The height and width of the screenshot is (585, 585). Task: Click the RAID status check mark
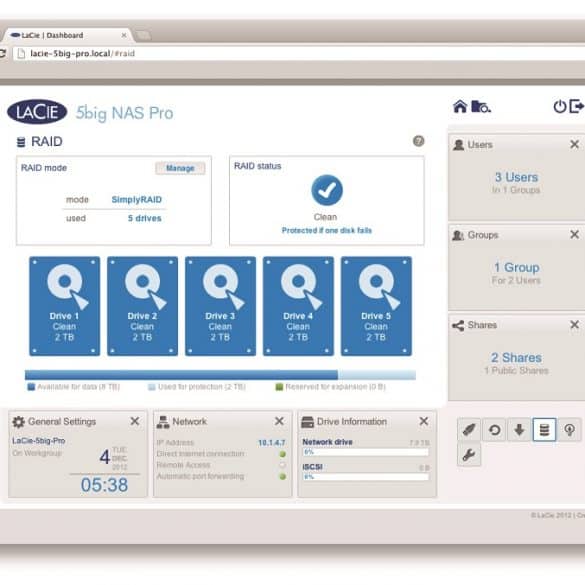(x=327, y=190)
